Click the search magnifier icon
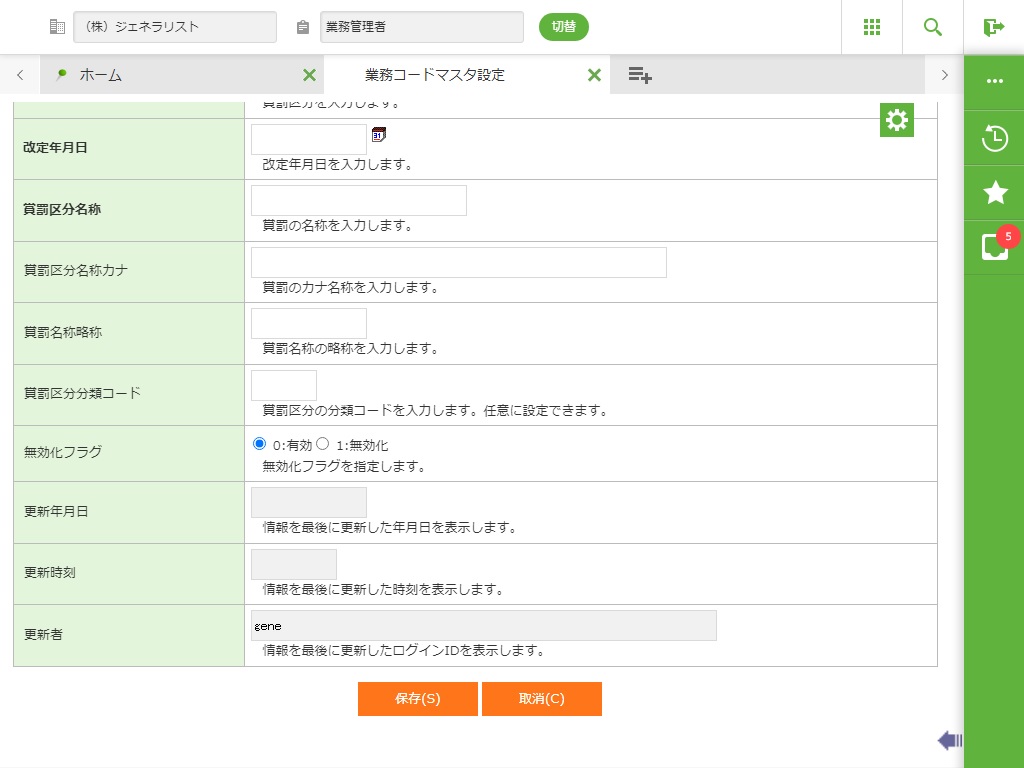 [x=933, y=27]
